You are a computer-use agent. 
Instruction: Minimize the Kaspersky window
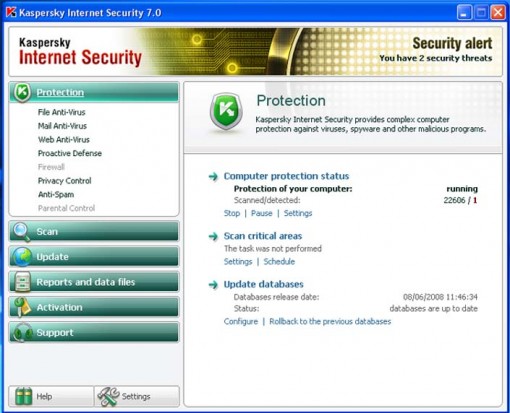tap(464, 13)
